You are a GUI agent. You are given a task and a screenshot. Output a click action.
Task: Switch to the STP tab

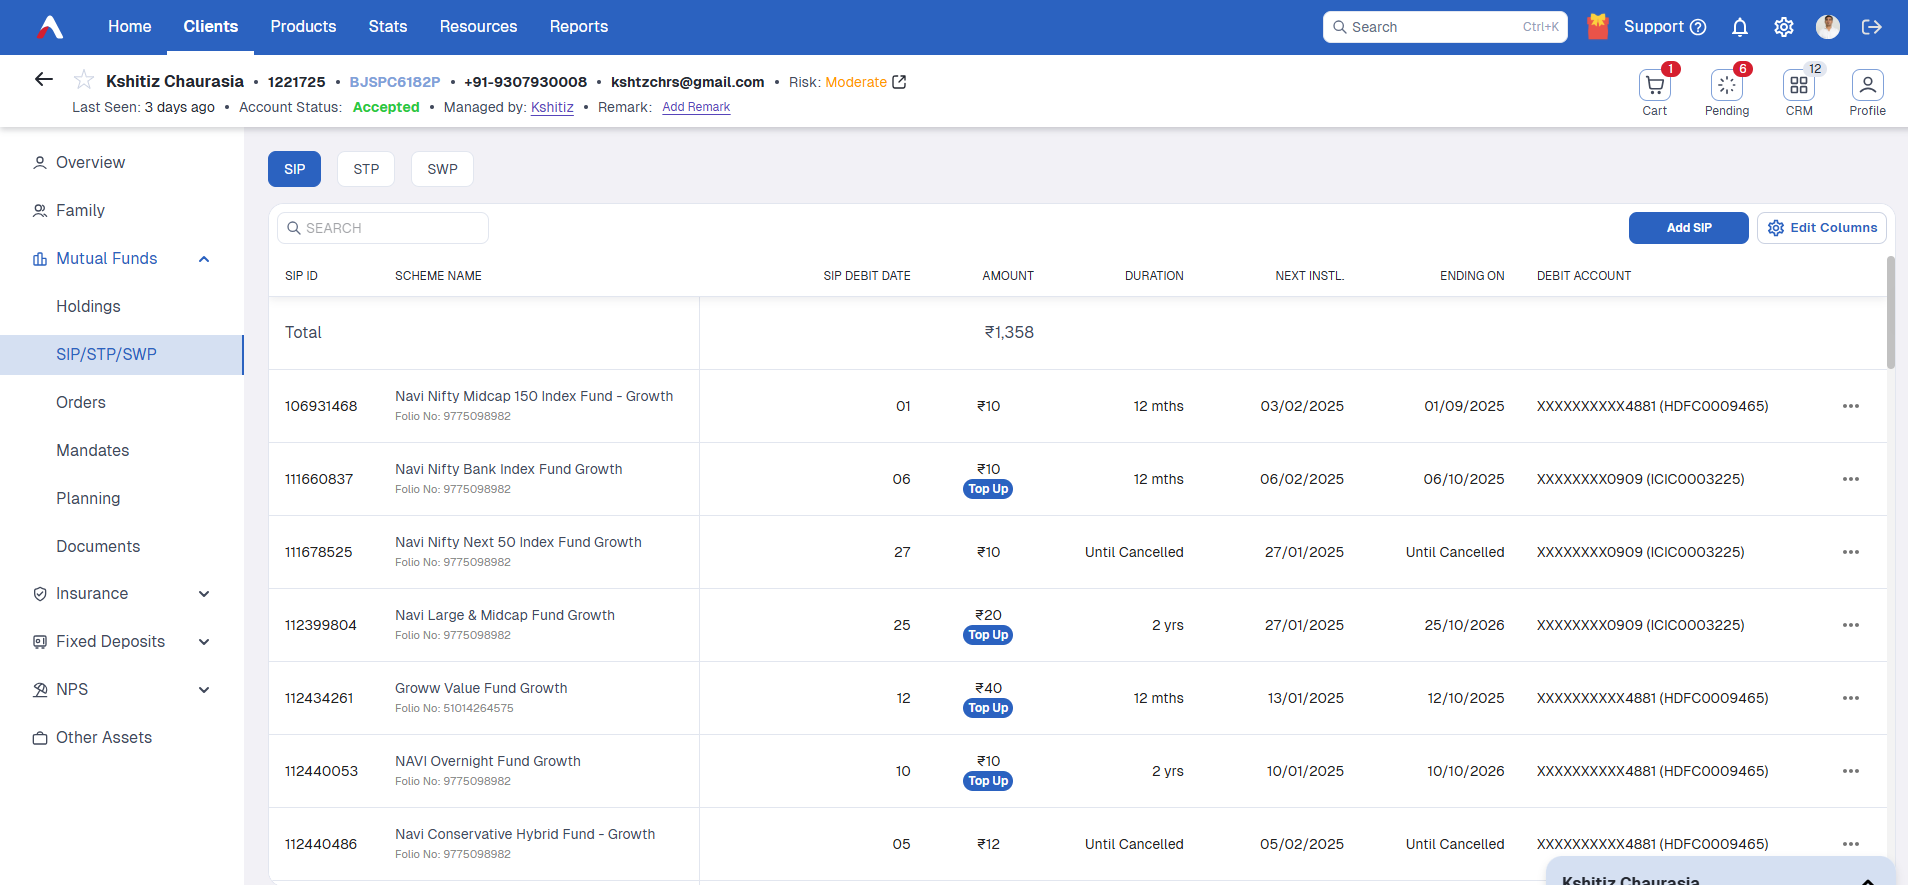[x=366, y=169]
